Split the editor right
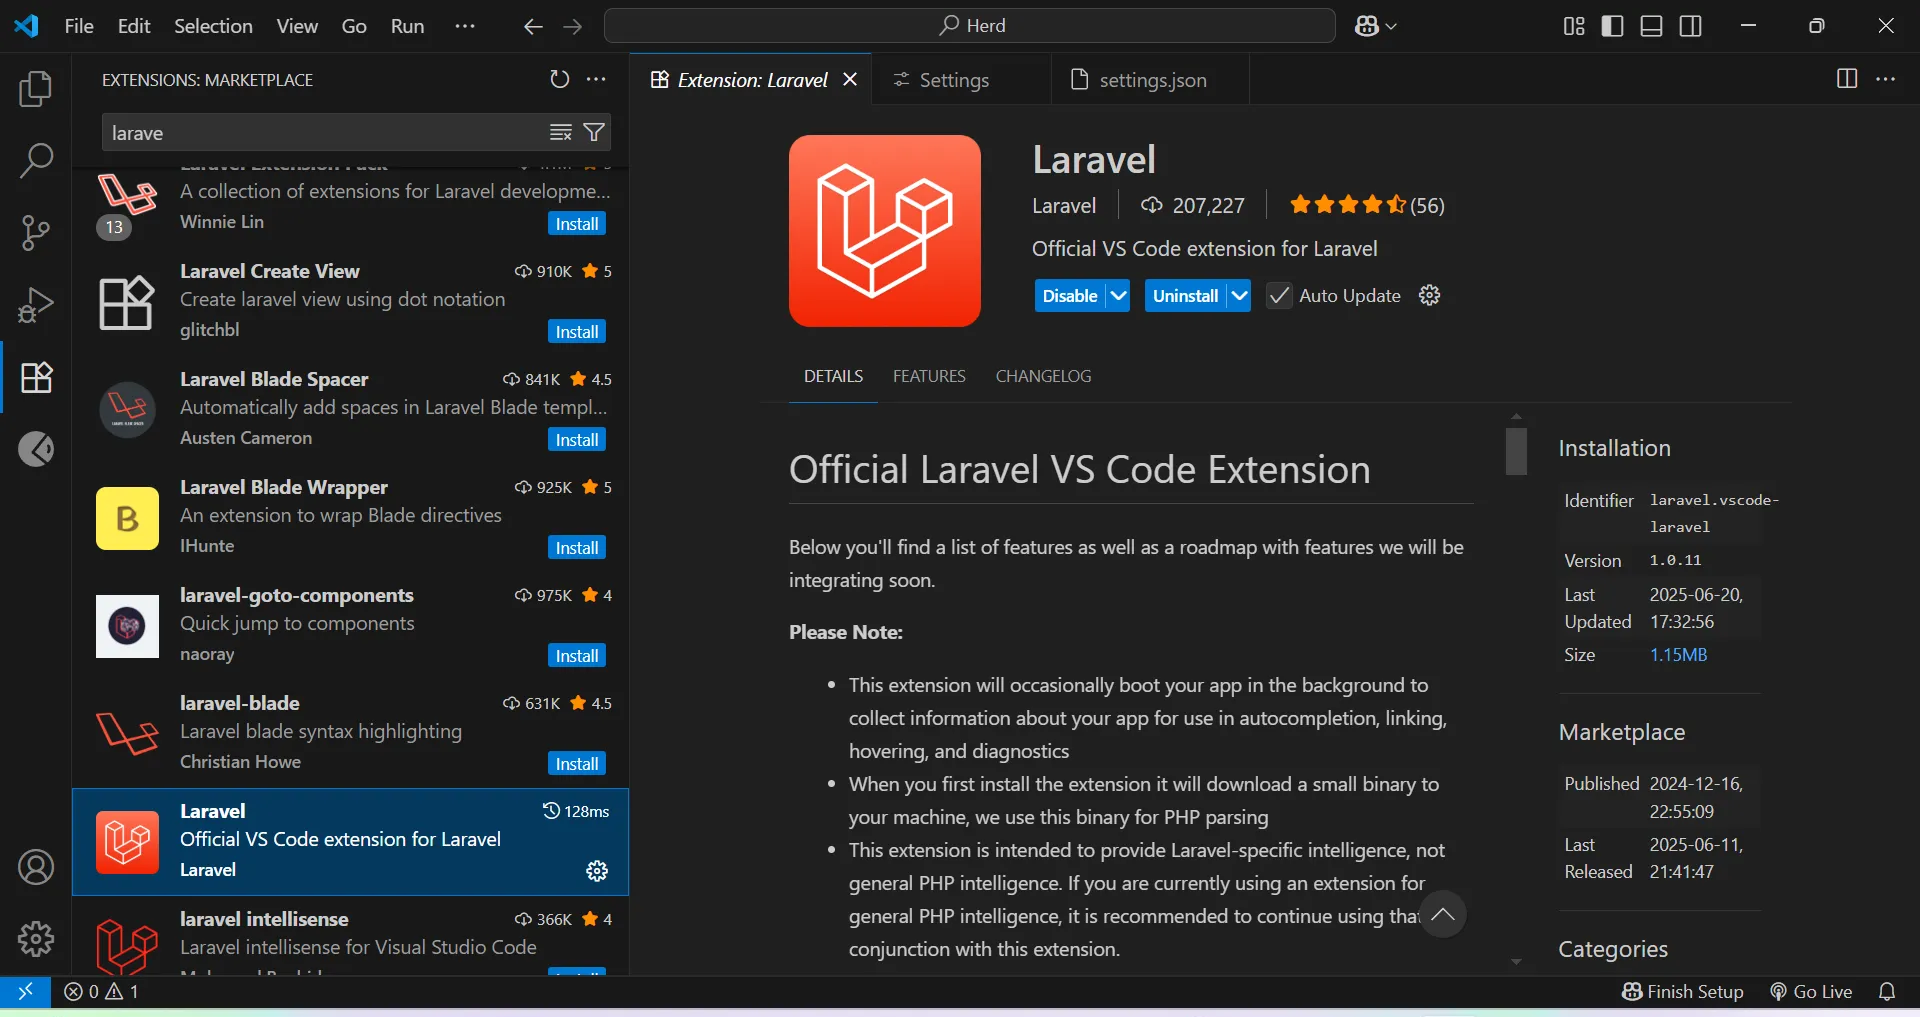The height and width of the screenshot is (1017, 1920). pyautogui.click(x=1847, y=79)
